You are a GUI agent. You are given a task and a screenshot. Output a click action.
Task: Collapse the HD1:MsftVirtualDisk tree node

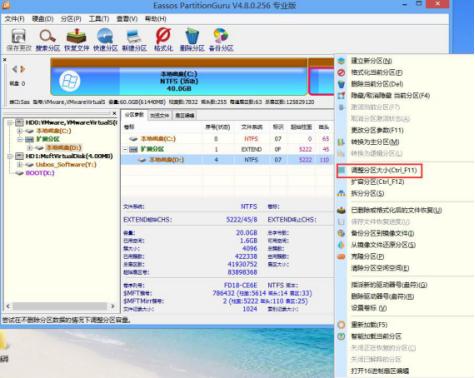pos(10,156)
